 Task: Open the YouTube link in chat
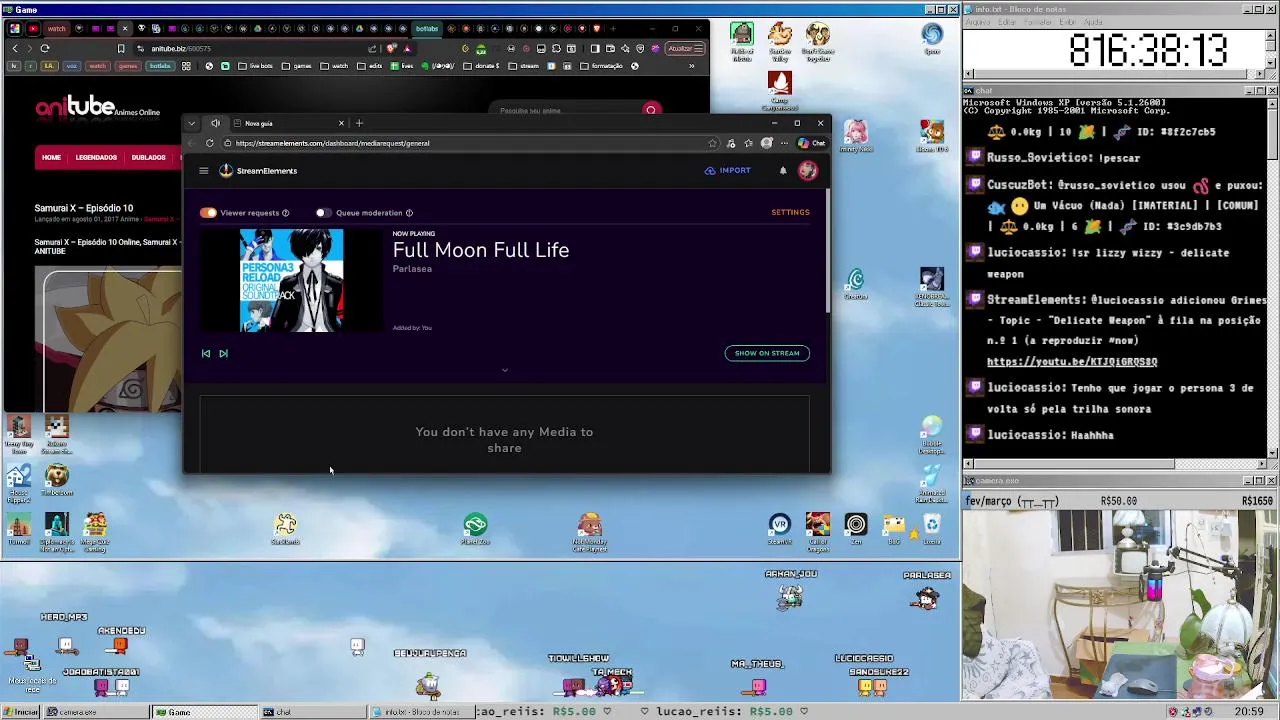coord(1072,362)
